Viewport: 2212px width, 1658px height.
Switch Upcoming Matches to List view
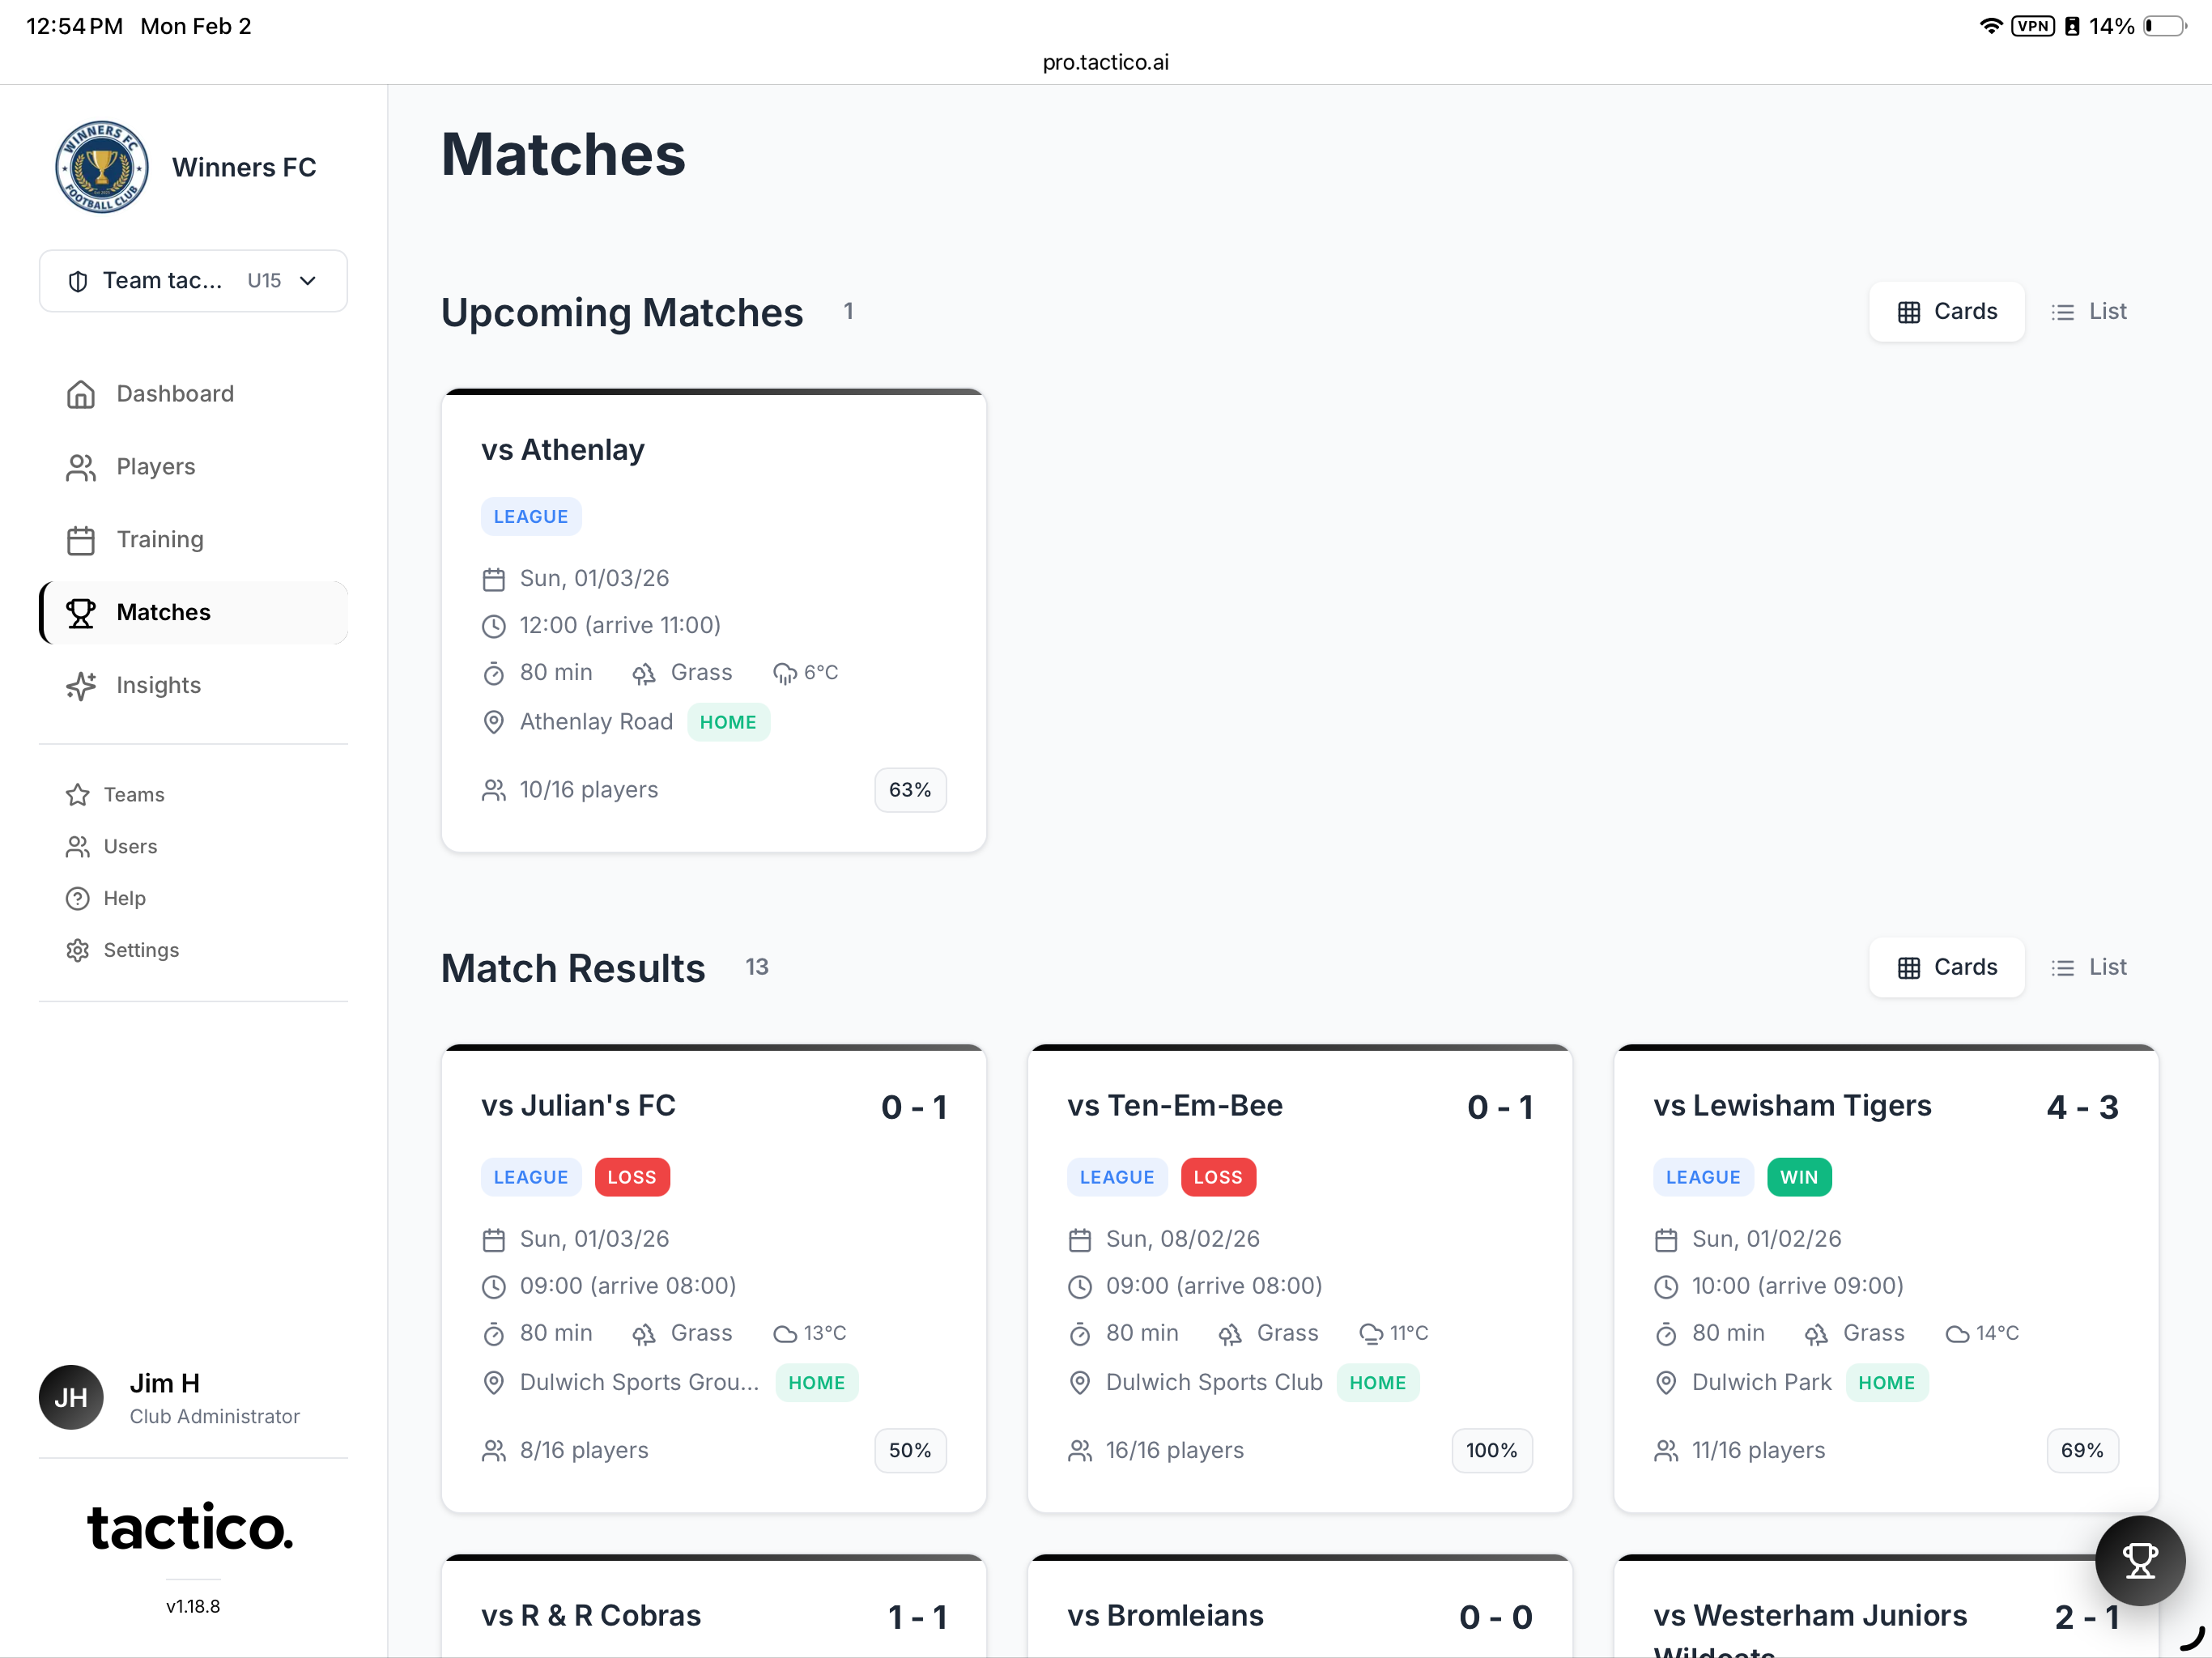coord(2089,311)
